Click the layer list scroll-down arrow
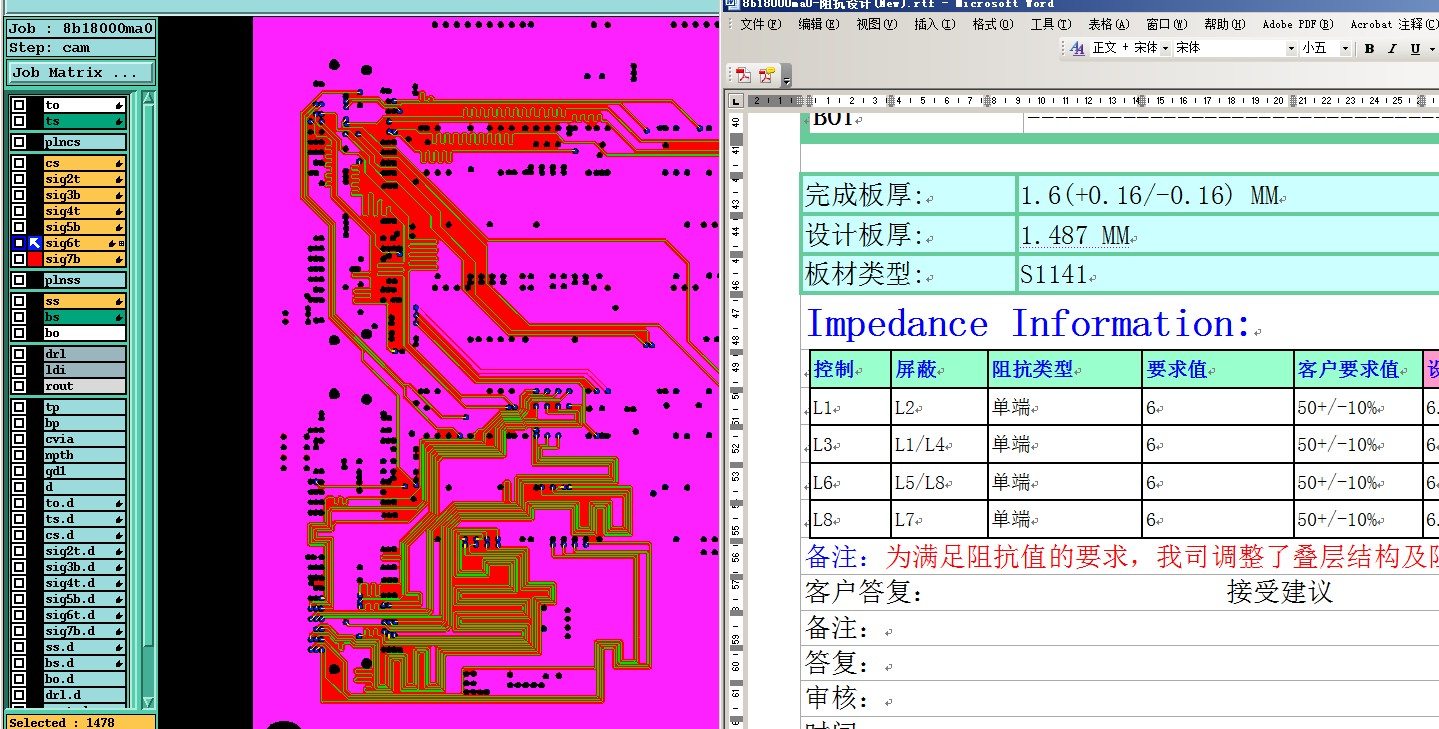The image size is (1439, 729). click(148, 702)
